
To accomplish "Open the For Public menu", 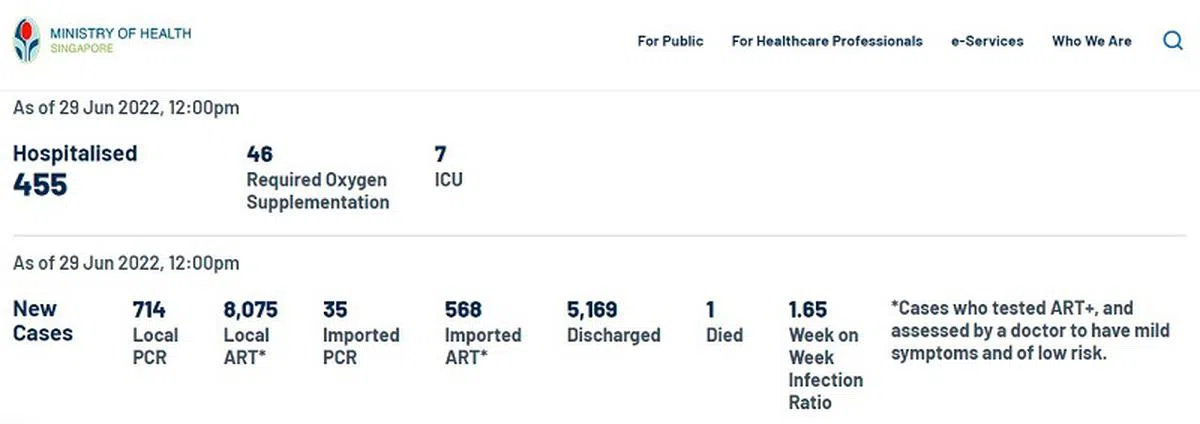I will (x=670, y=41).
